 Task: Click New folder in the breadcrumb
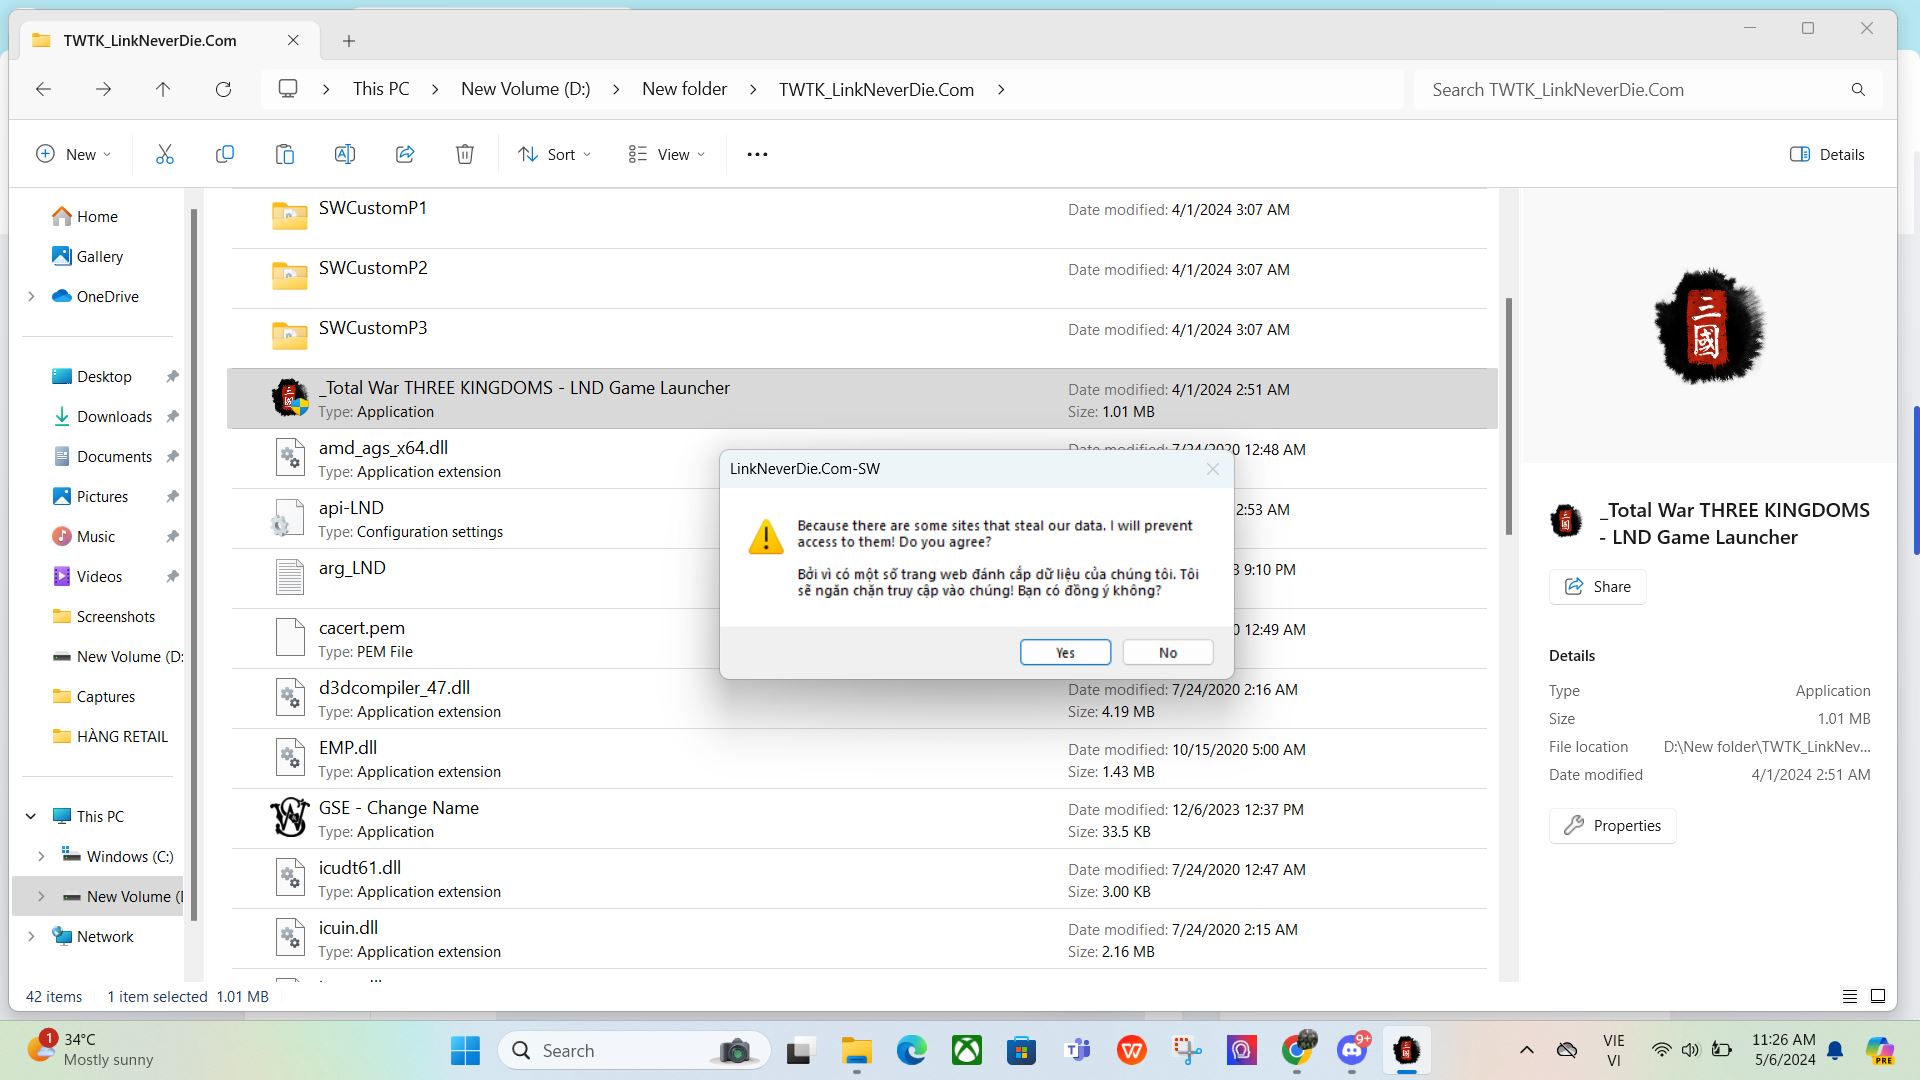click(684, 89)
